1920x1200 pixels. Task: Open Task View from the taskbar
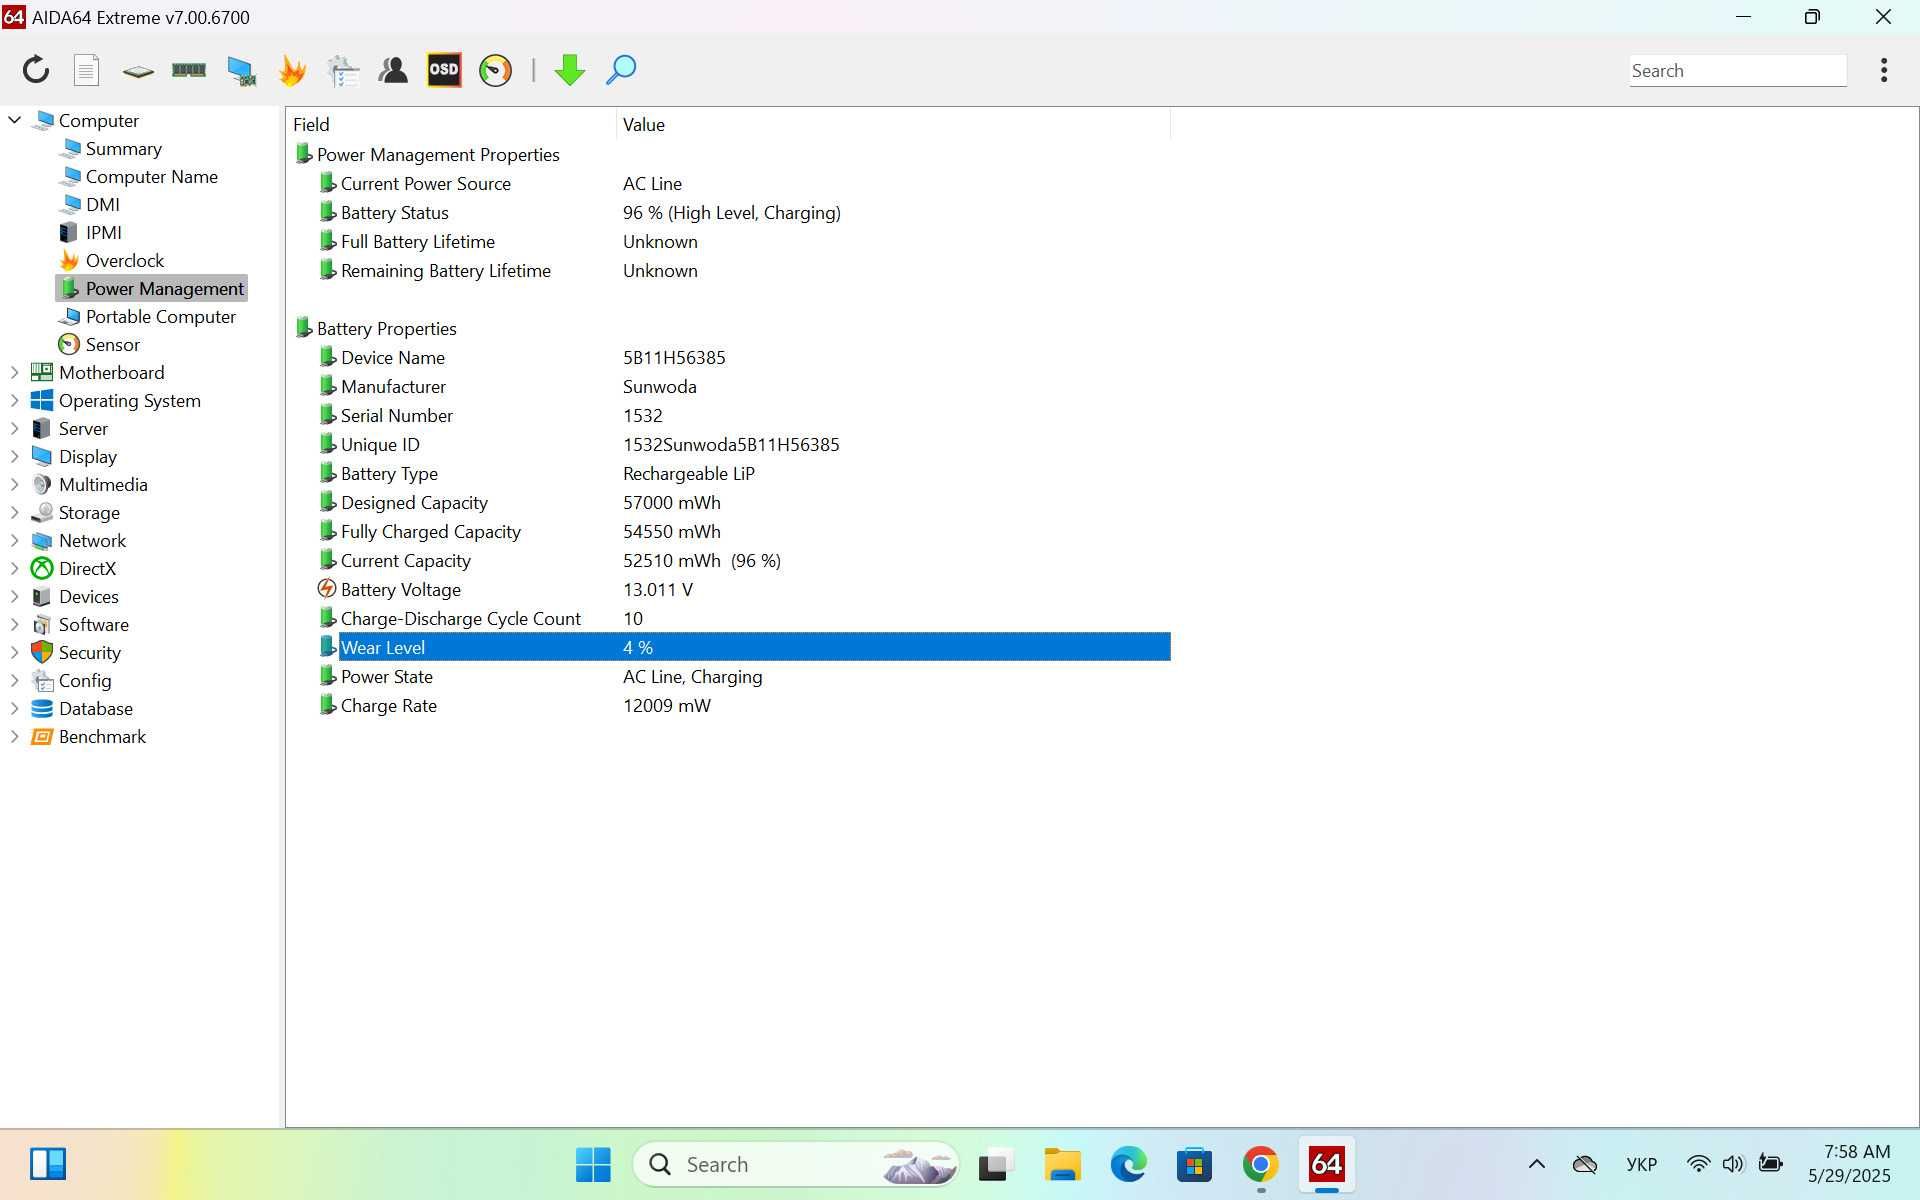pyautogui.click(x=996, y=1164)
